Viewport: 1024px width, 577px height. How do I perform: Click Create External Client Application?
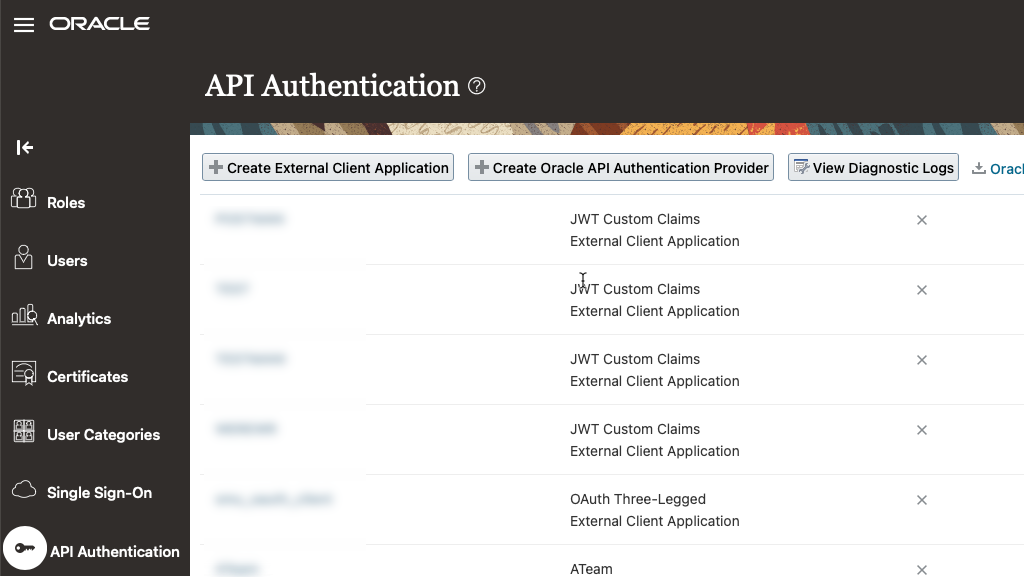coord(327,167)
